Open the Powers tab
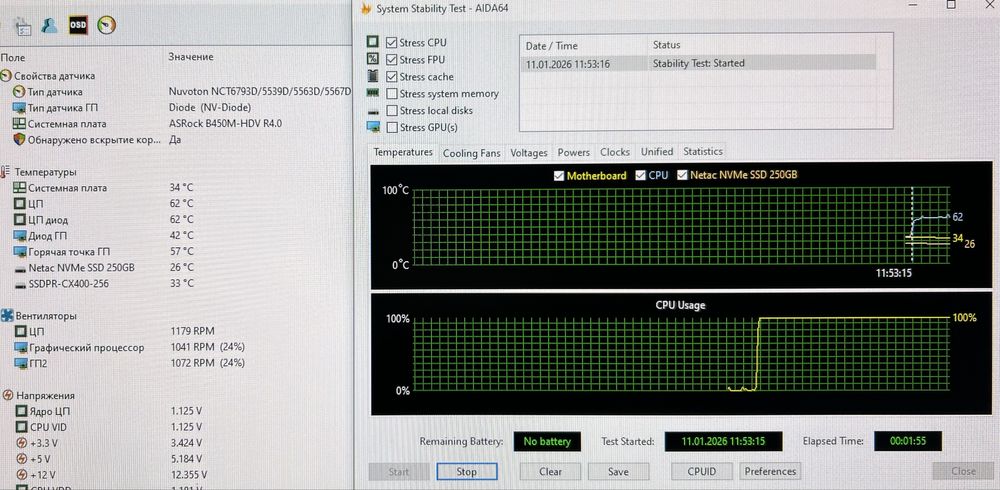 (x=574, y=152)
